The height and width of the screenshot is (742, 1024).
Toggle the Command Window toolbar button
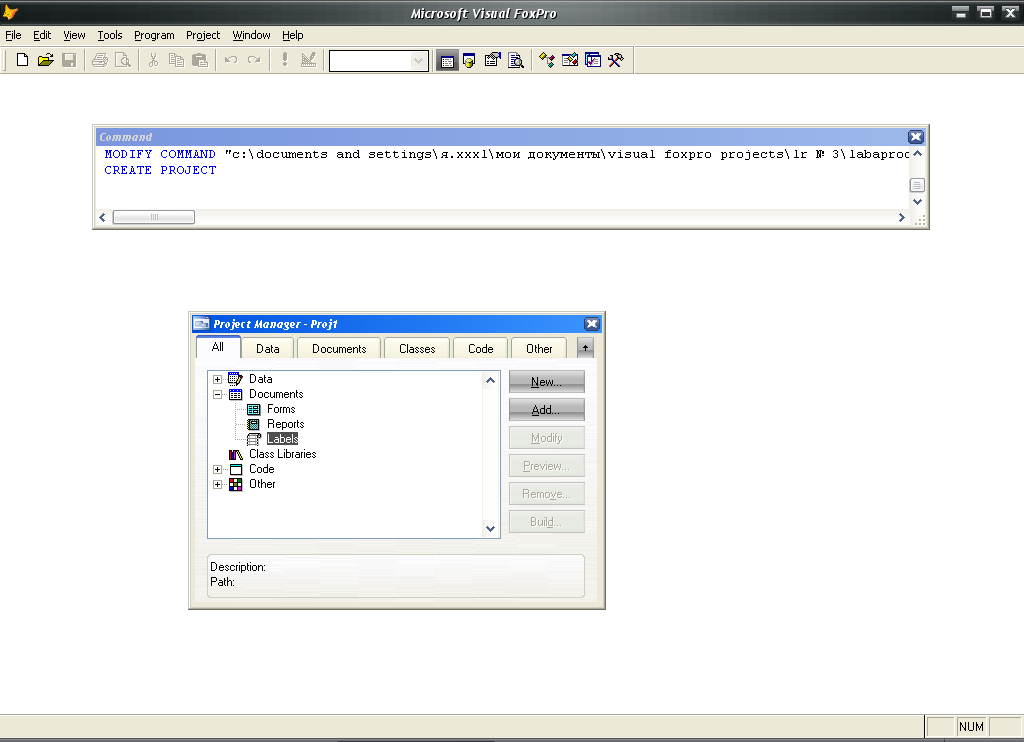coord(447,61)
